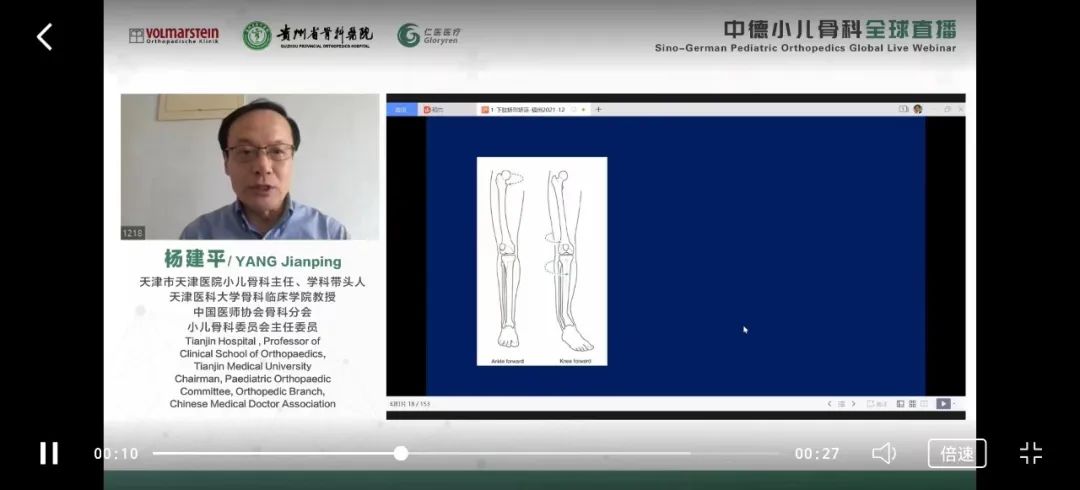Image resolution: width=1080 pixels, height=490 pixels.
Task: Click the Gloryren logo
Action: tap(430, 36)
